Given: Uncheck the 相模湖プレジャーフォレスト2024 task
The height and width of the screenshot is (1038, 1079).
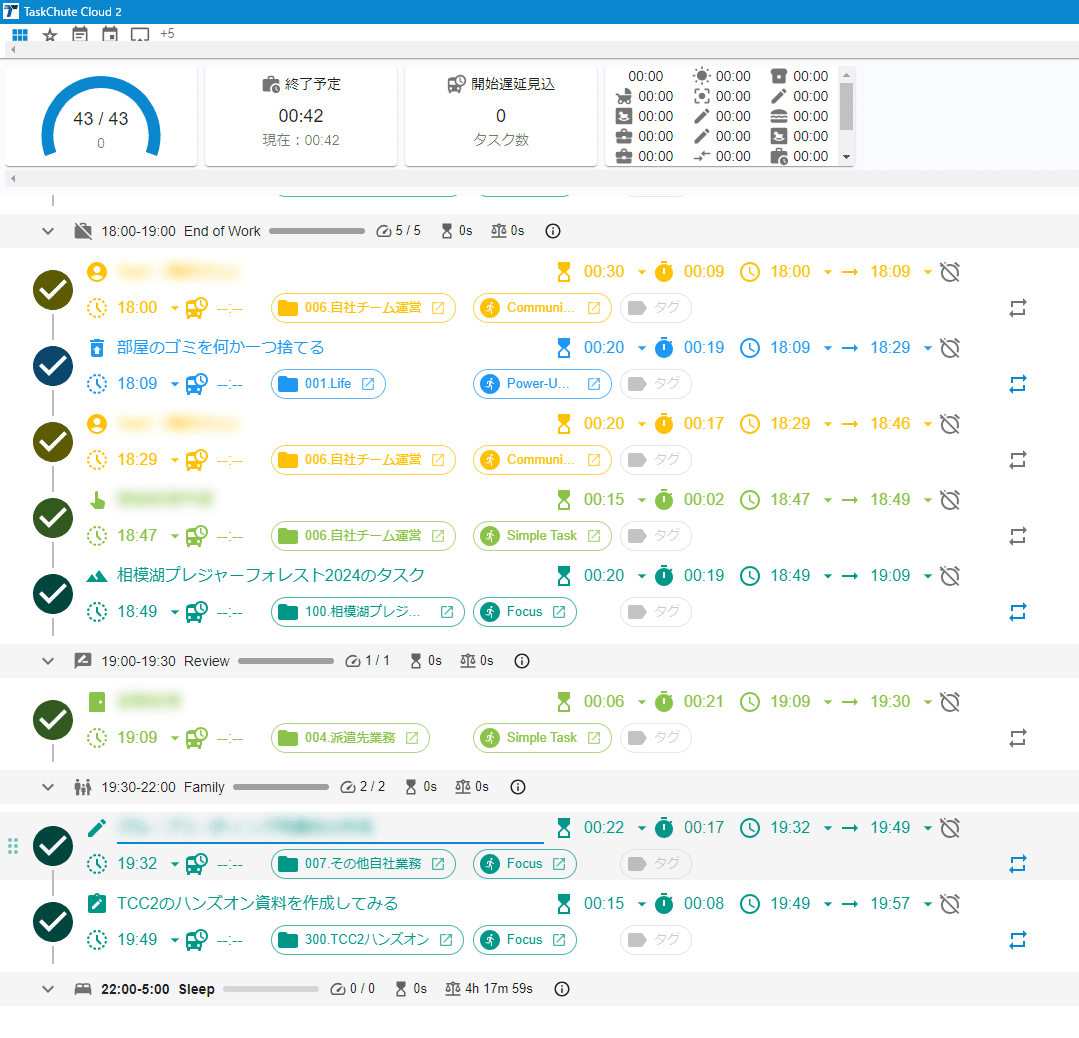Looking at the screenshot, I should 53,594.
